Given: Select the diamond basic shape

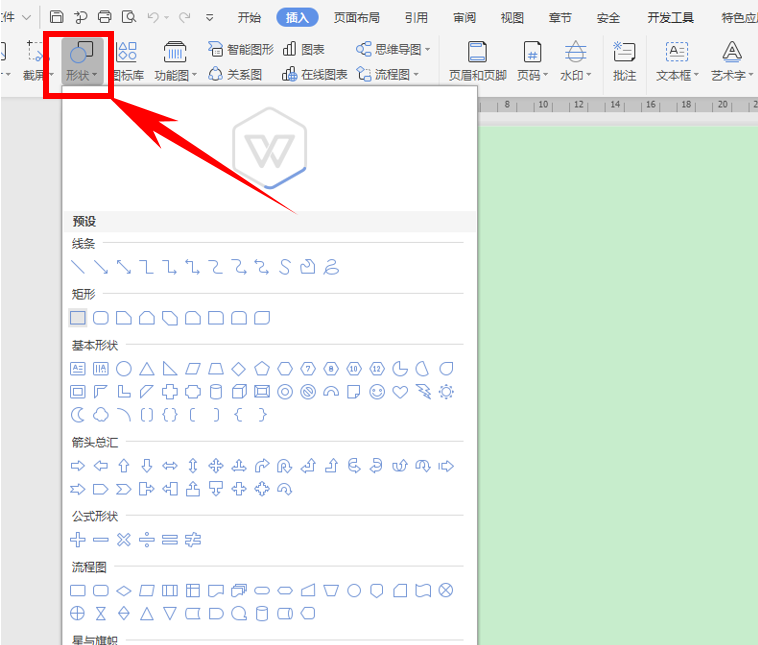Looking at the screenshot, I should (239, 369).
